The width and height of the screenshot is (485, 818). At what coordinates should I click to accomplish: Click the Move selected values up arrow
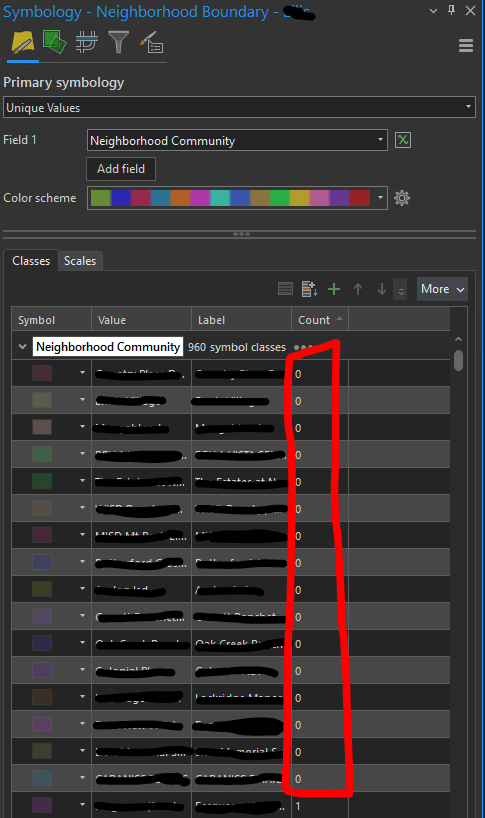pos(358,288)
